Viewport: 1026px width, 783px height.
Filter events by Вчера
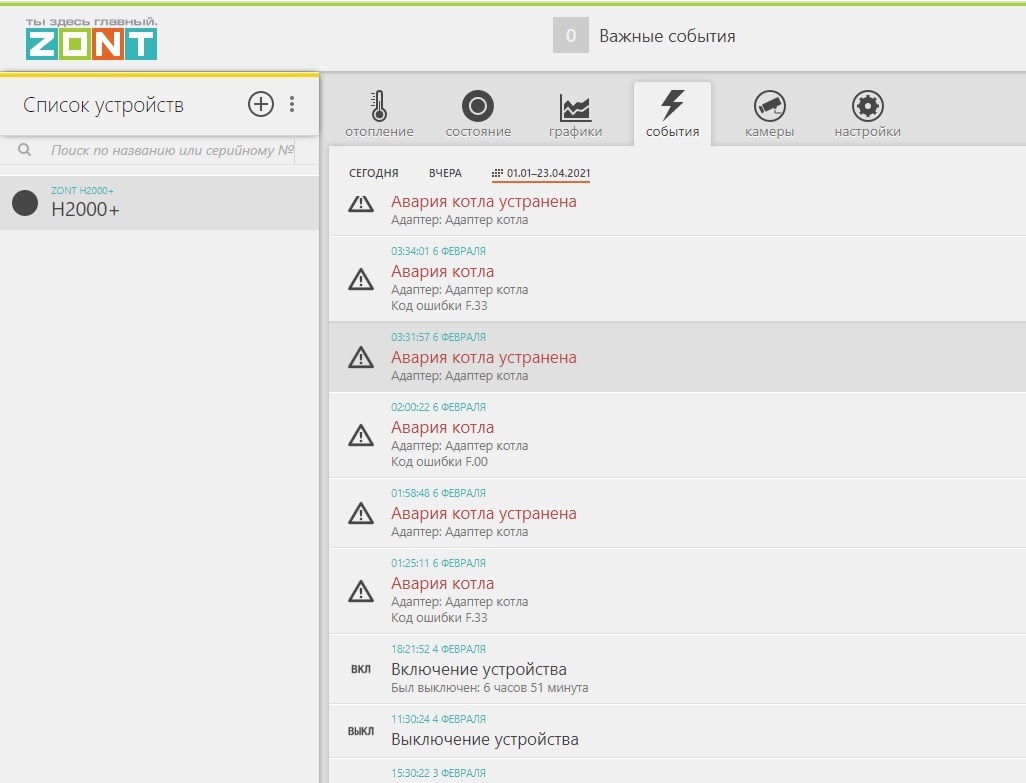(445, 173)
